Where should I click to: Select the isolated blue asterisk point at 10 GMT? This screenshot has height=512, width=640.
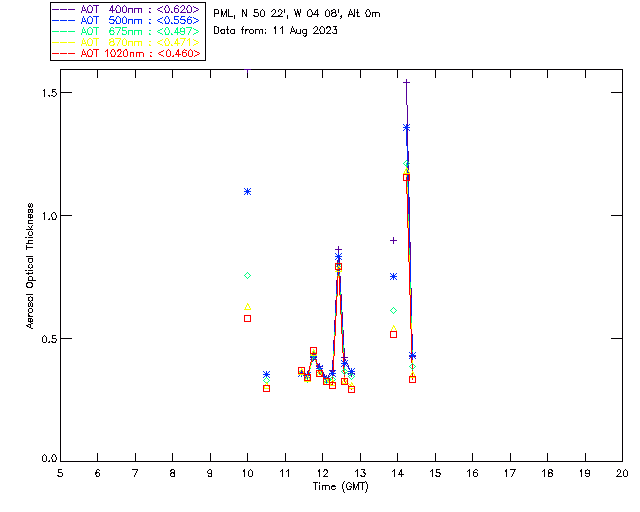pos(247,191)
